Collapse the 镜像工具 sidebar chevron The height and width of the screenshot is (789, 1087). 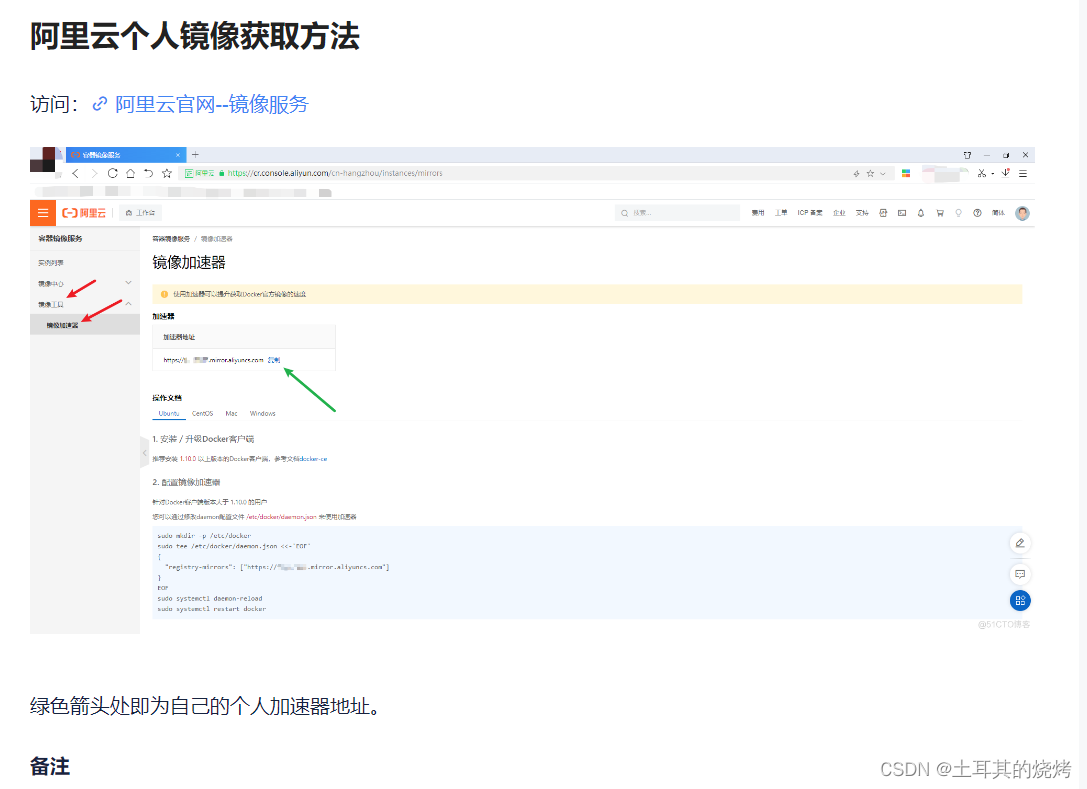coord(128,304)
